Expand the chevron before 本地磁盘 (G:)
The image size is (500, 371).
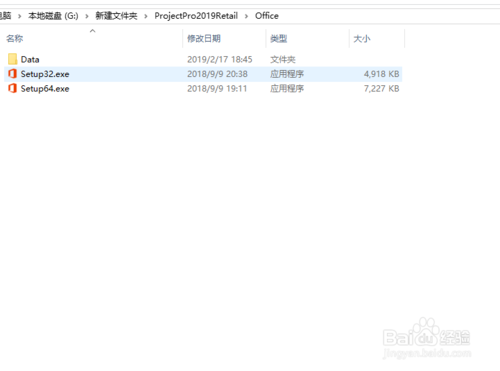(x=20, y=16)
